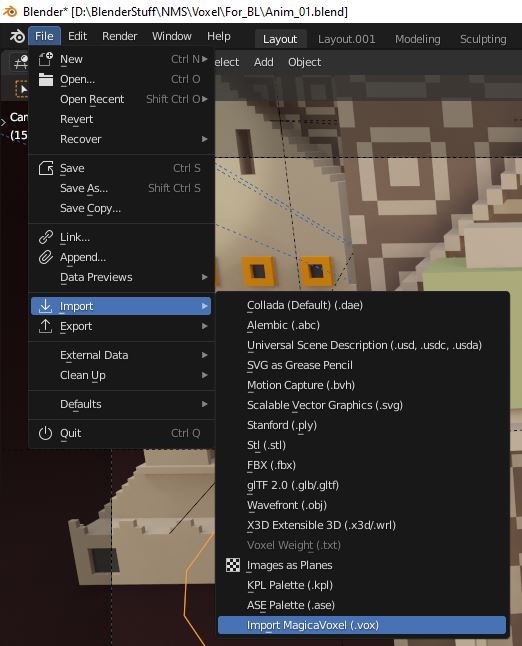Select X3D Extensible 3D (.x3d/.wrl) import
This screenshot has width=522, height=646.
pyautogui.click(x=362, y=525)
